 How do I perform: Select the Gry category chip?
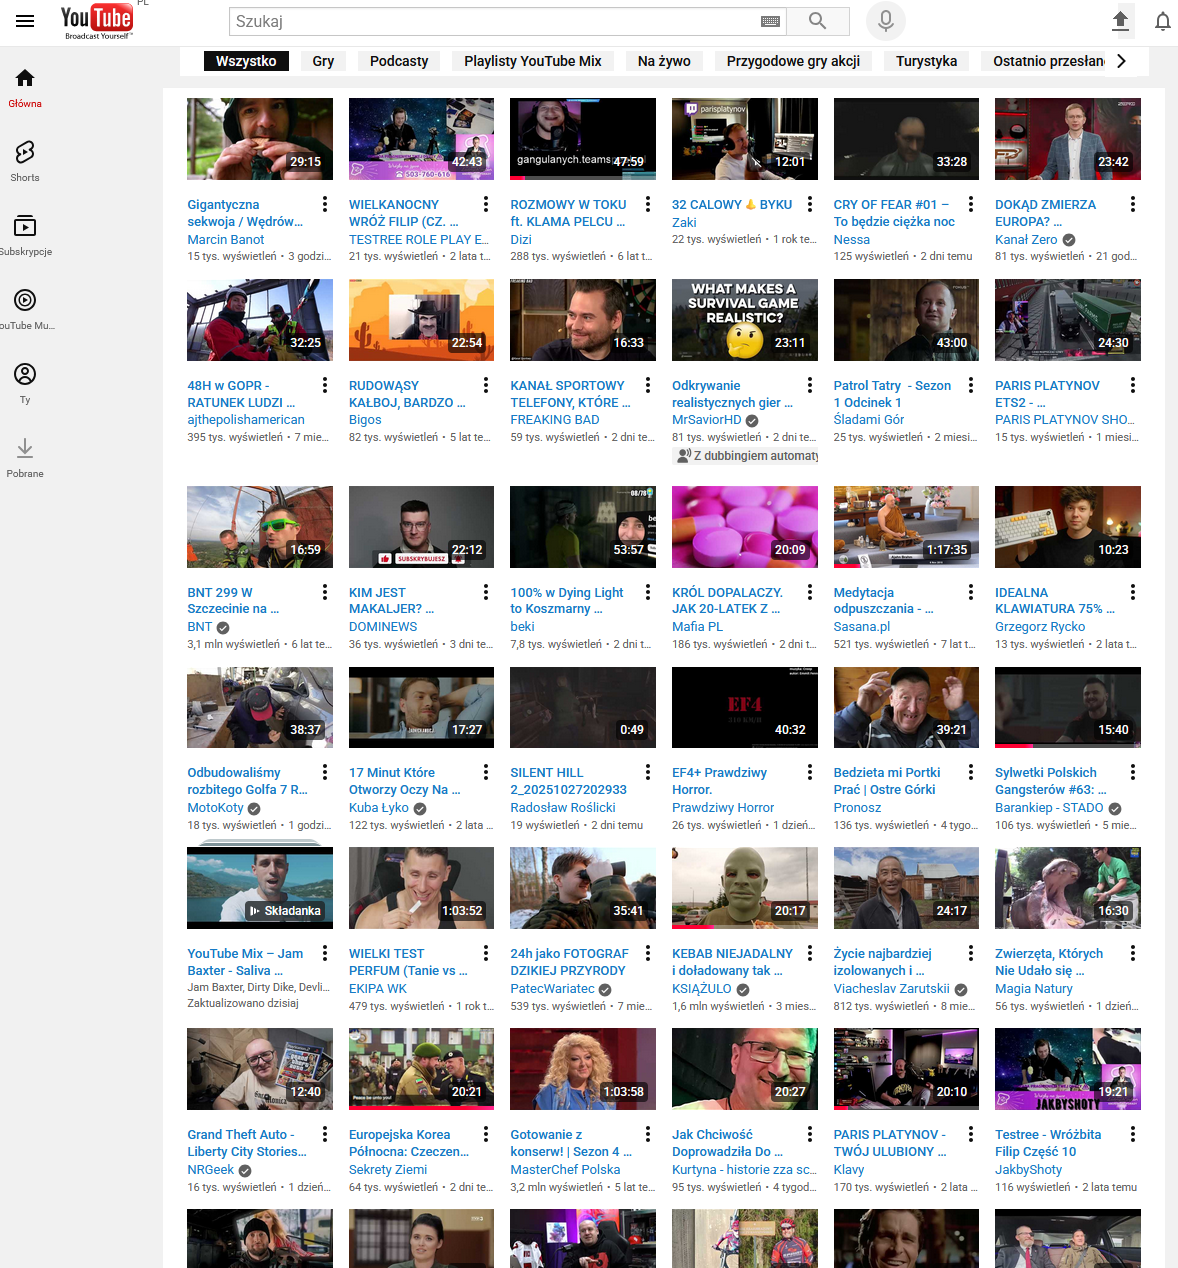323,61
